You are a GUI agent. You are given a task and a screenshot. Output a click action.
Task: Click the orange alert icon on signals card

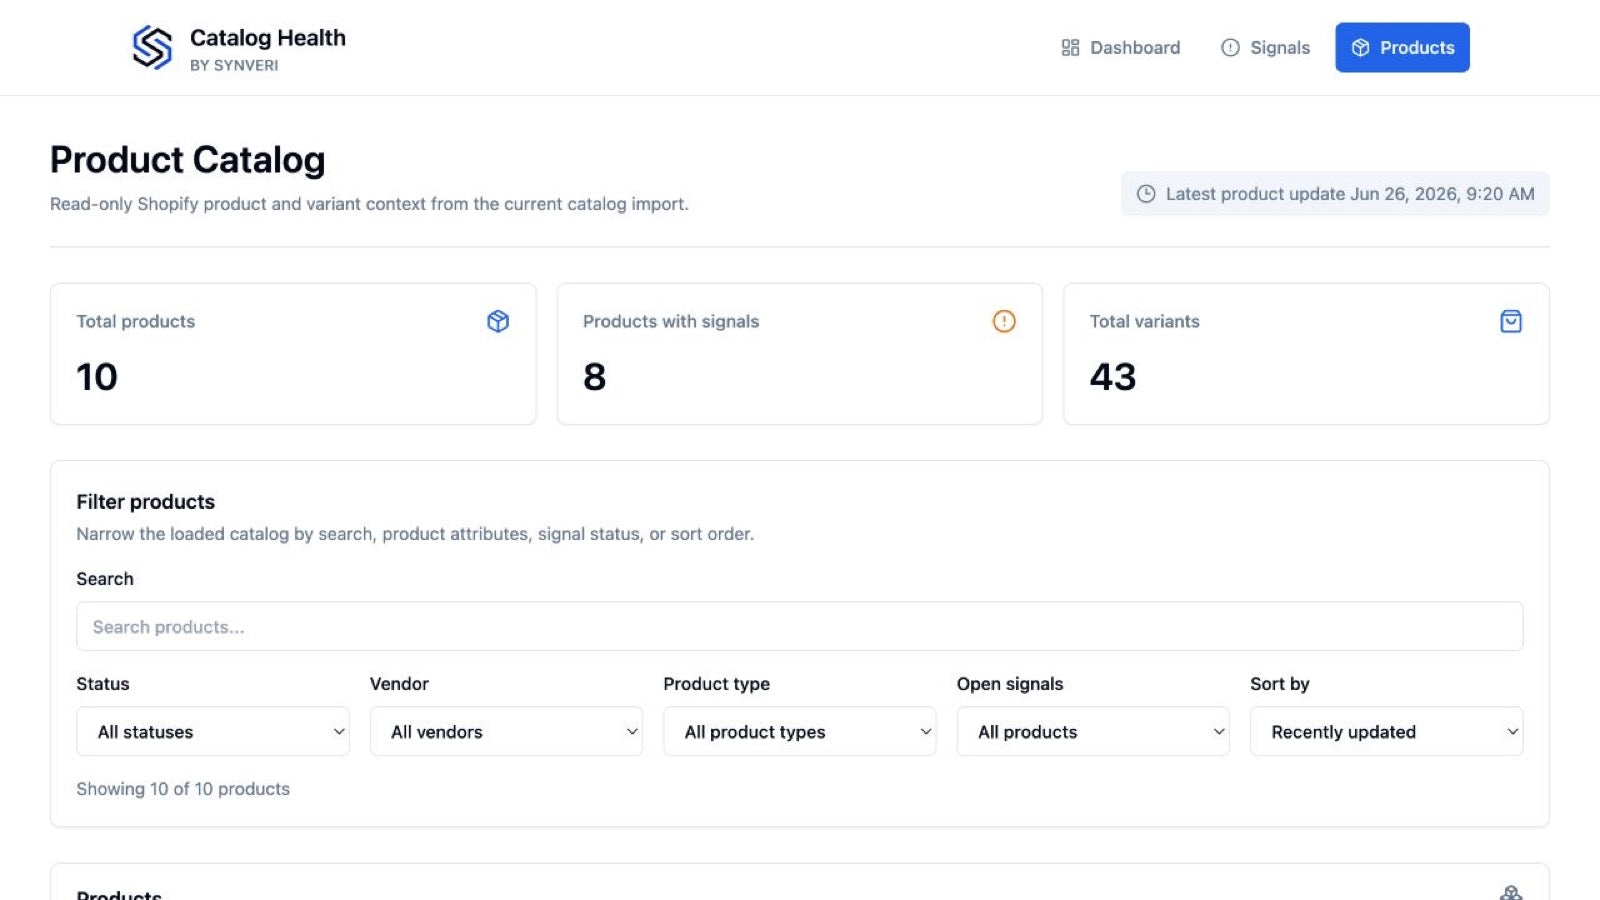point(1004,321)
